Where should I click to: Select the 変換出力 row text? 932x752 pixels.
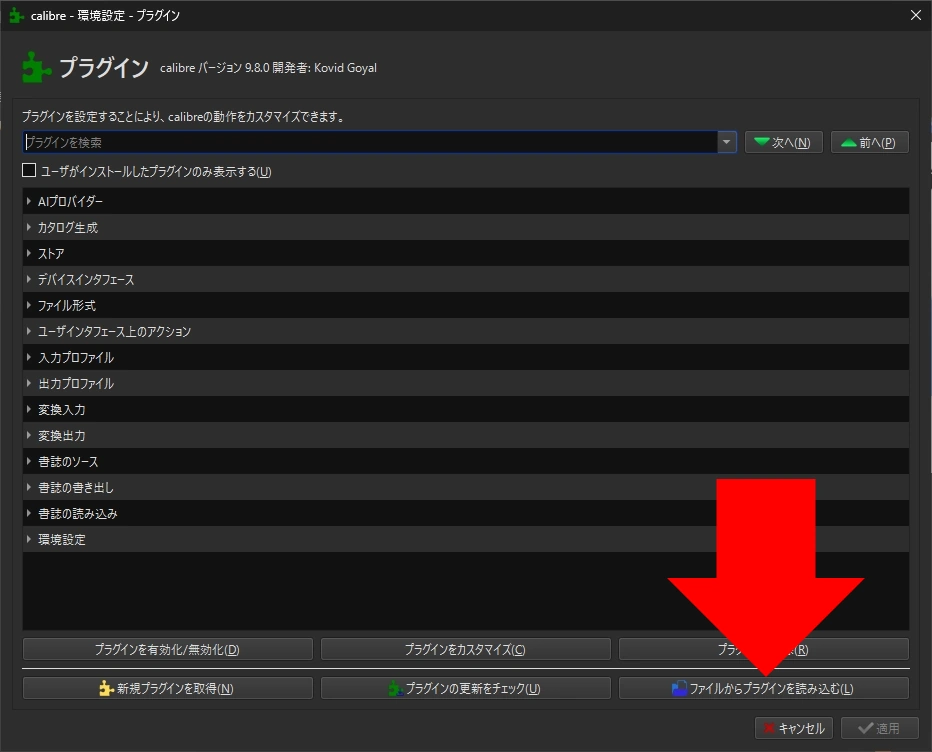(x=62, y=436)
